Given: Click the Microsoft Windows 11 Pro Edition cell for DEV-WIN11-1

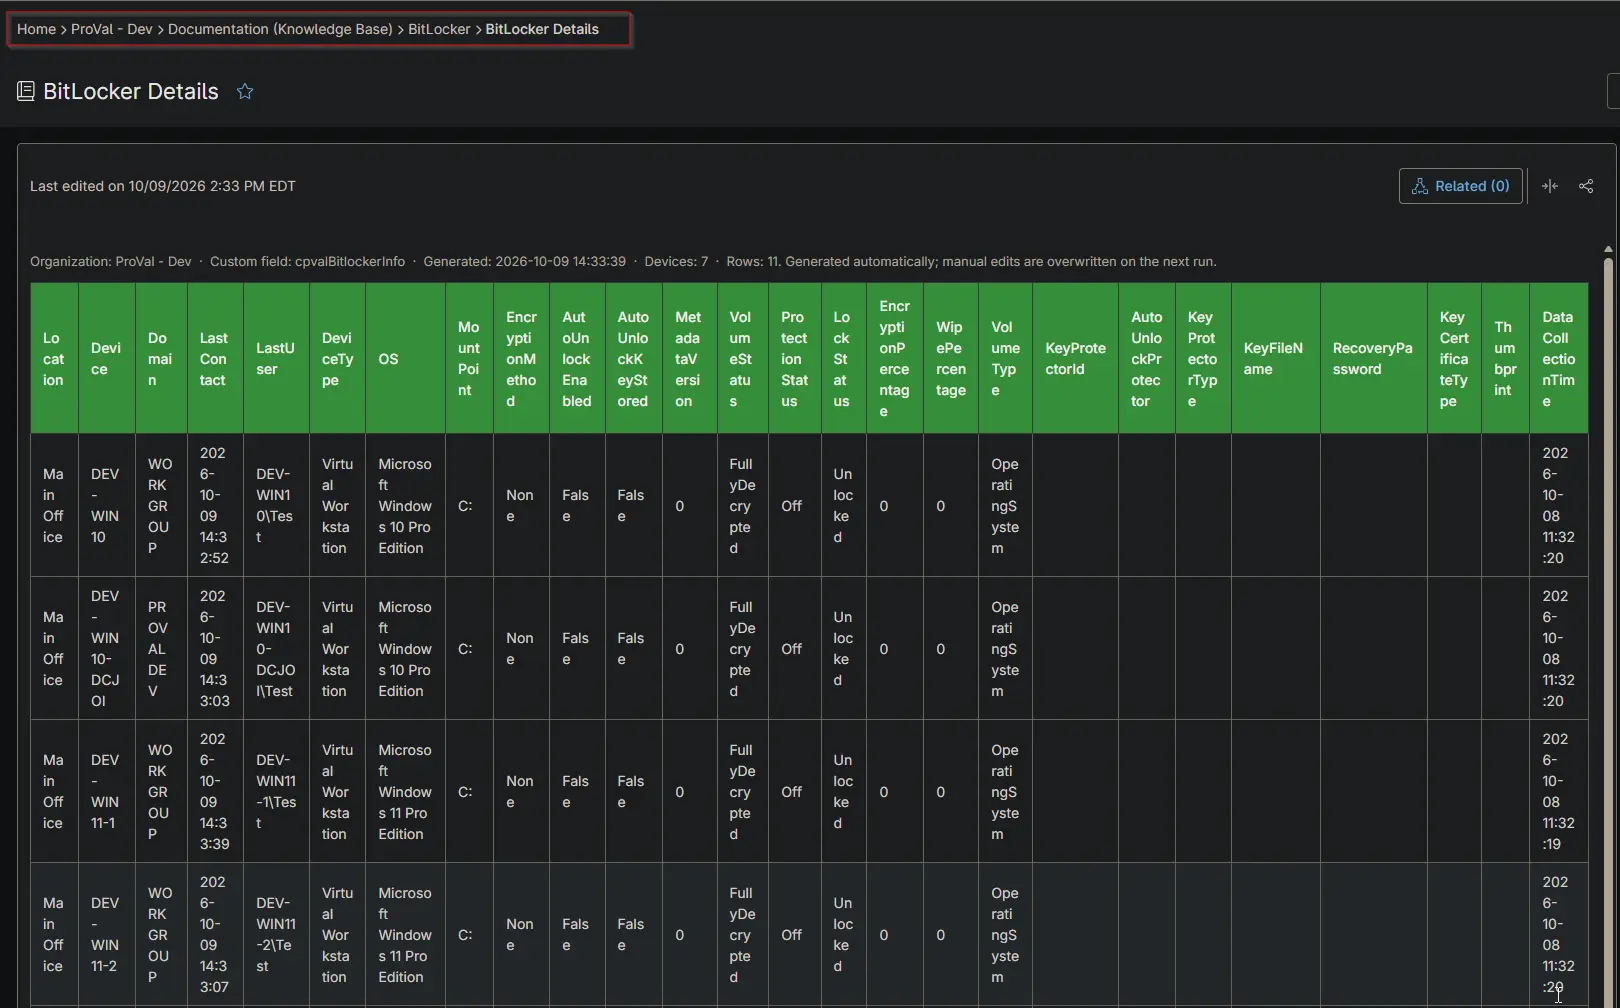Looking at the screenshot, I should 405,792.
